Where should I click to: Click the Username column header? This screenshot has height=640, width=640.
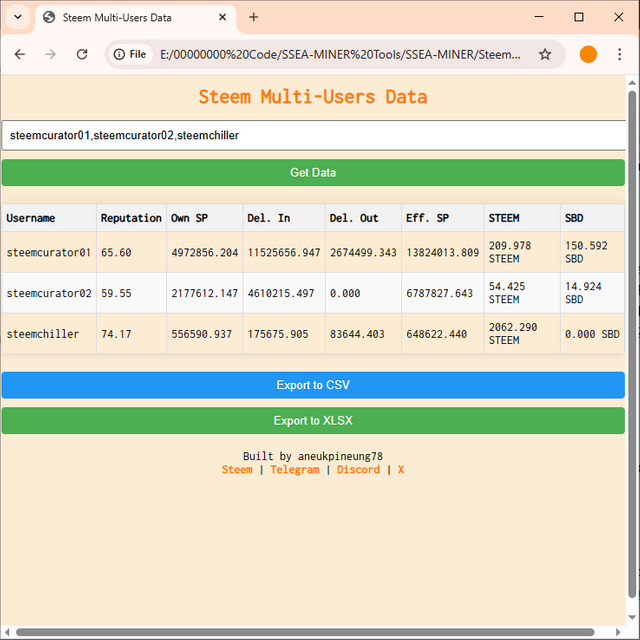pyautogui.click(x=49, y=218)
